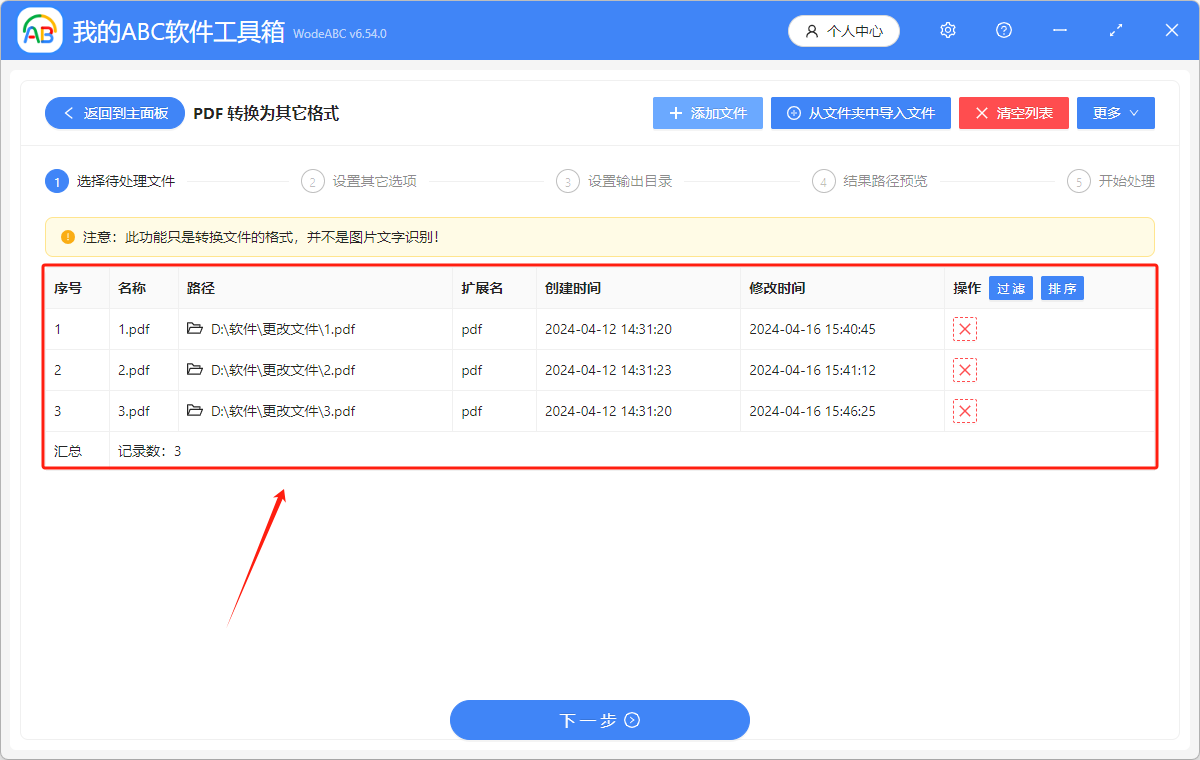
Task: Click the warning icon in the notice bar
Action: click(x=65, y=237)
